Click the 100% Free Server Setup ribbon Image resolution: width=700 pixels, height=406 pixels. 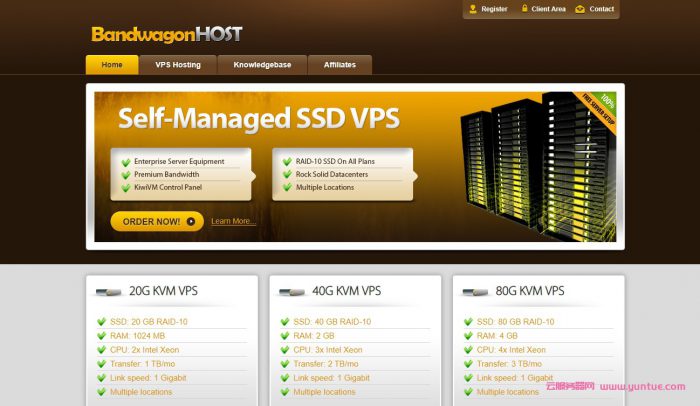(x=598, y=109)
